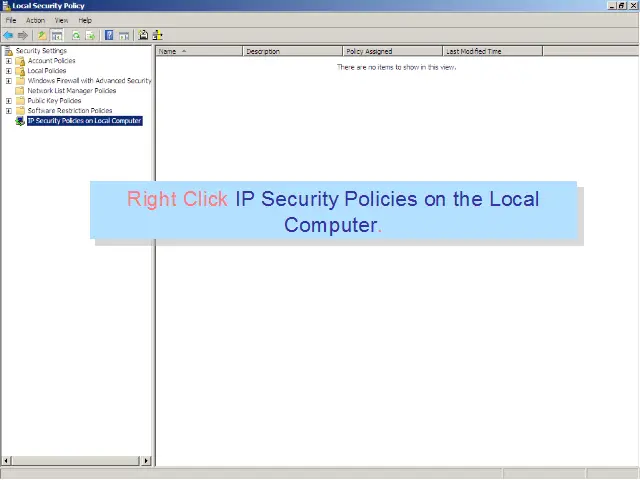This screenshot has height=480, width=640.
Task: Select Software Restriction Policies in tree
Action: coord(69,111)
